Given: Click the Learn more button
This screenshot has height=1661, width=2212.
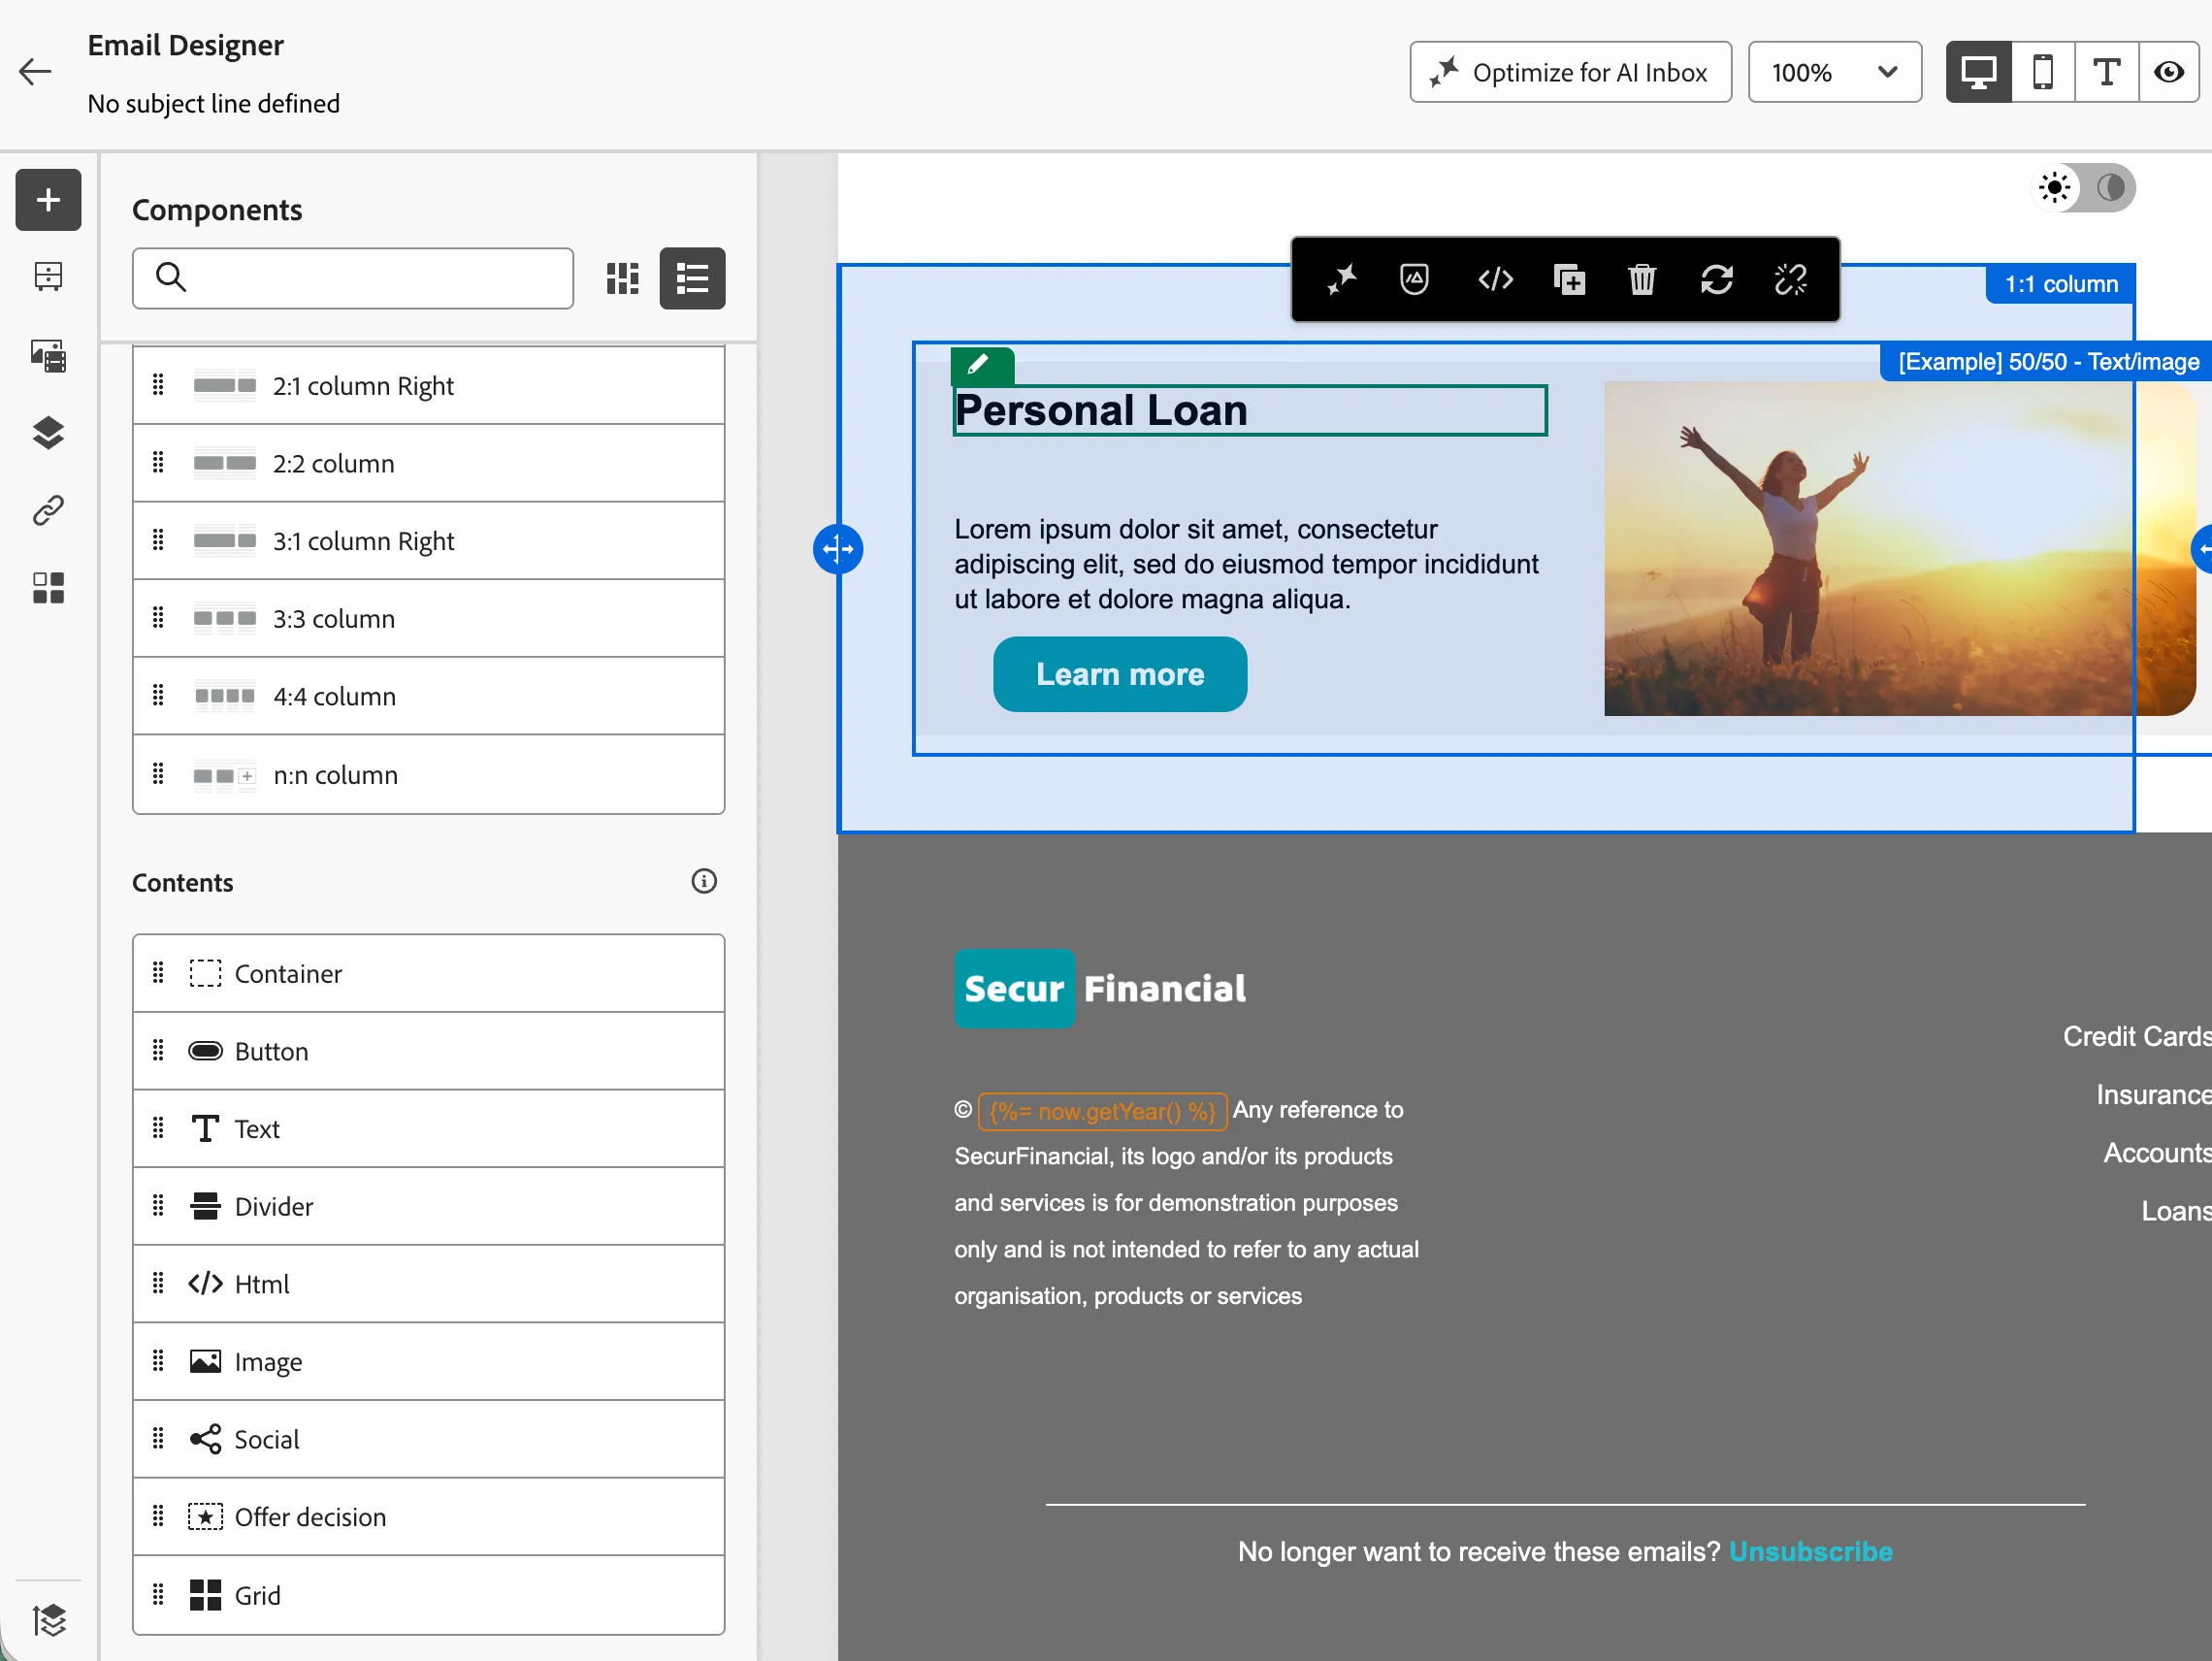Looking at the screenshot, I should [x=1120, y=674].
